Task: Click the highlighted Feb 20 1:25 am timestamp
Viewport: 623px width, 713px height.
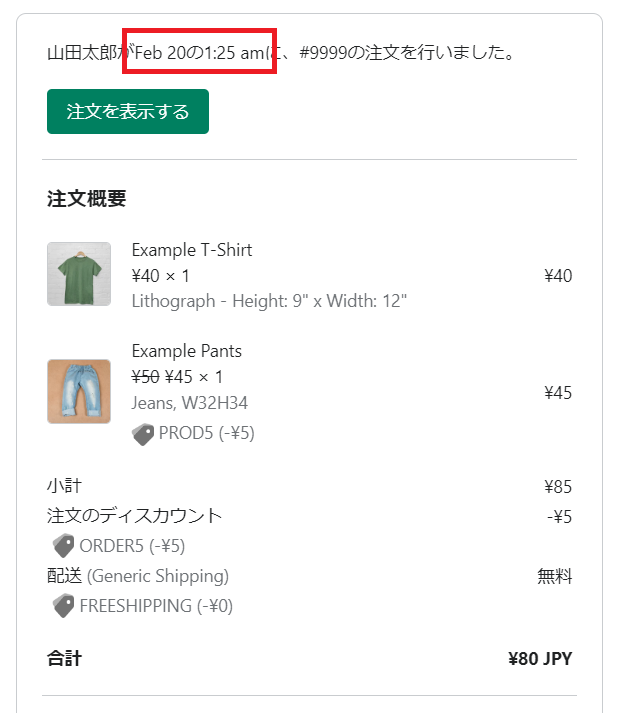Action: click(x=199, y=53)
